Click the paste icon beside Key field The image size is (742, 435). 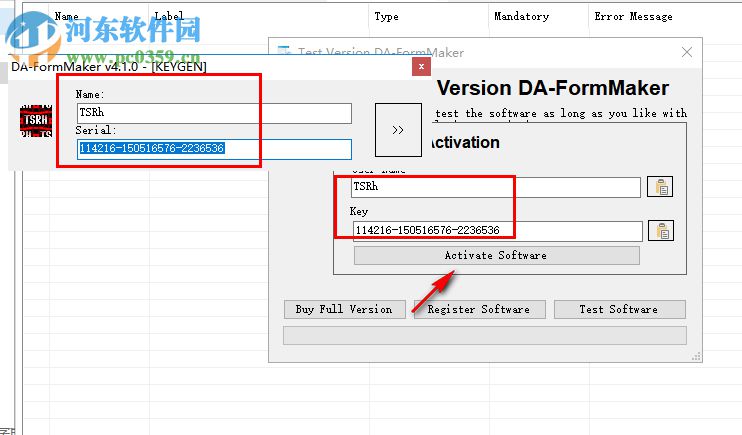tap(661, 231)
